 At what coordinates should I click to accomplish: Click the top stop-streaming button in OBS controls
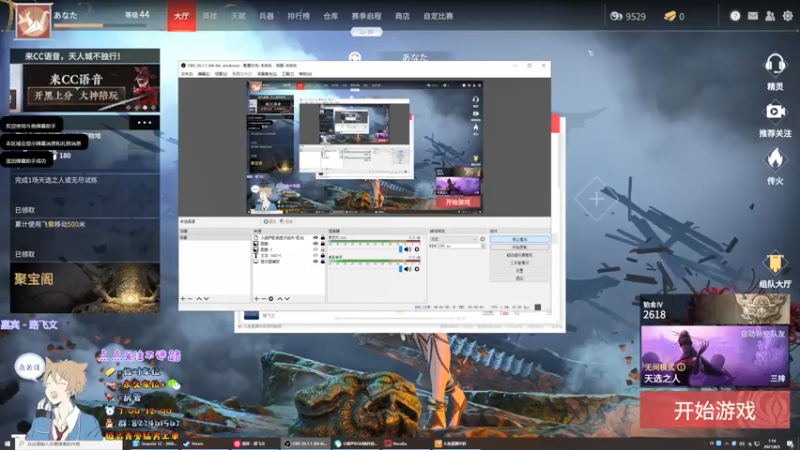click(x=519, y=239)
